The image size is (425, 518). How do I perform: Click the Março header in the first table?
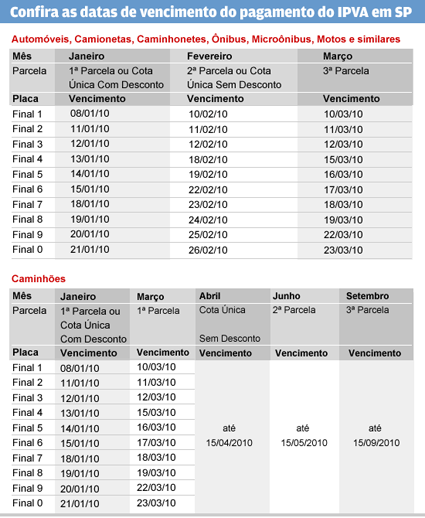point(337,56)
